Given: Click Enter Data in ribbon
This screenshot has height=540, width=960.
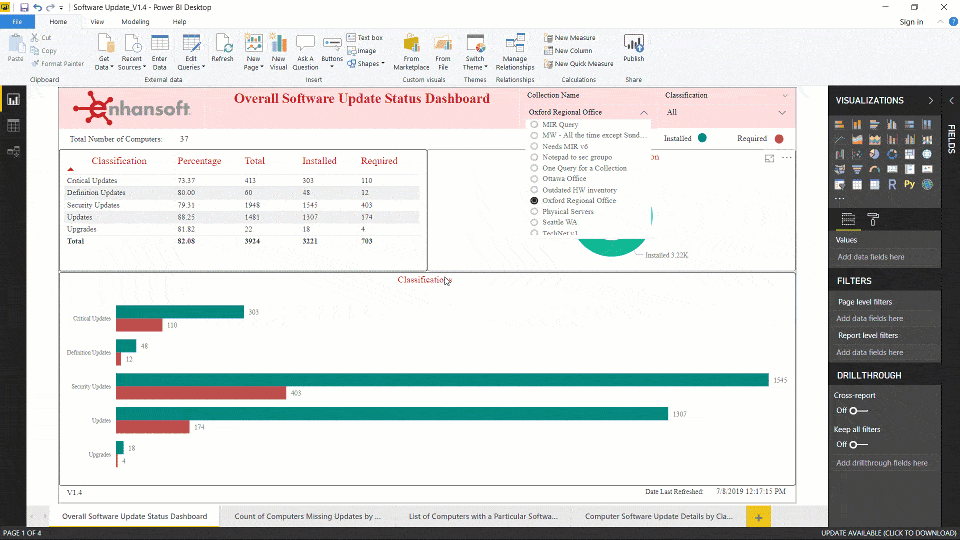Looking at the screenshot, I should (x=159, y=52).
